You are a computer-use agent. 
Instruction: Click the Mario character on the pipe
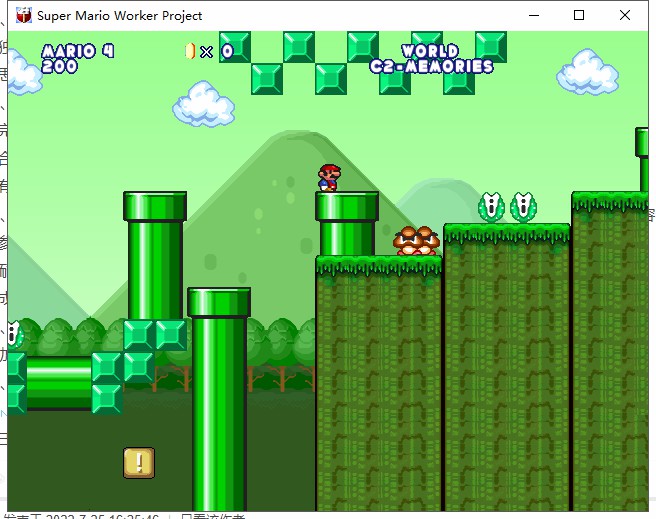point(330,178)
